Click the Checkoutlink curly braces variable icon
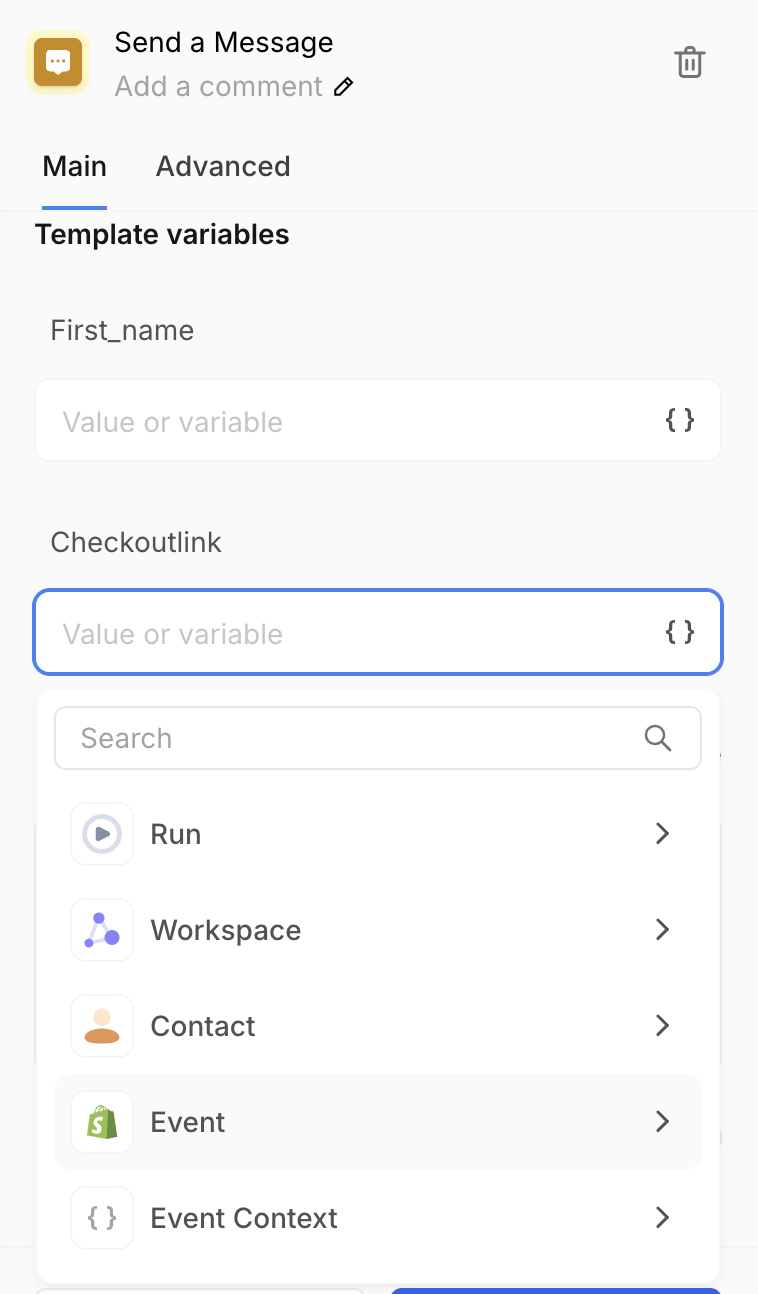This screenshot has width=758, height=1294. [680, 632]
